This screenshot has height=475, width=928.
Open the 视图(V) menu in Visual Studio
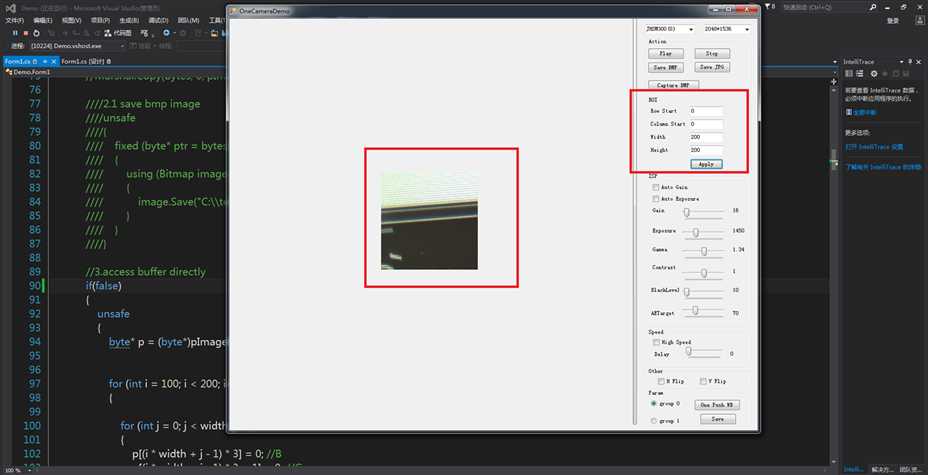coord(72,21)
